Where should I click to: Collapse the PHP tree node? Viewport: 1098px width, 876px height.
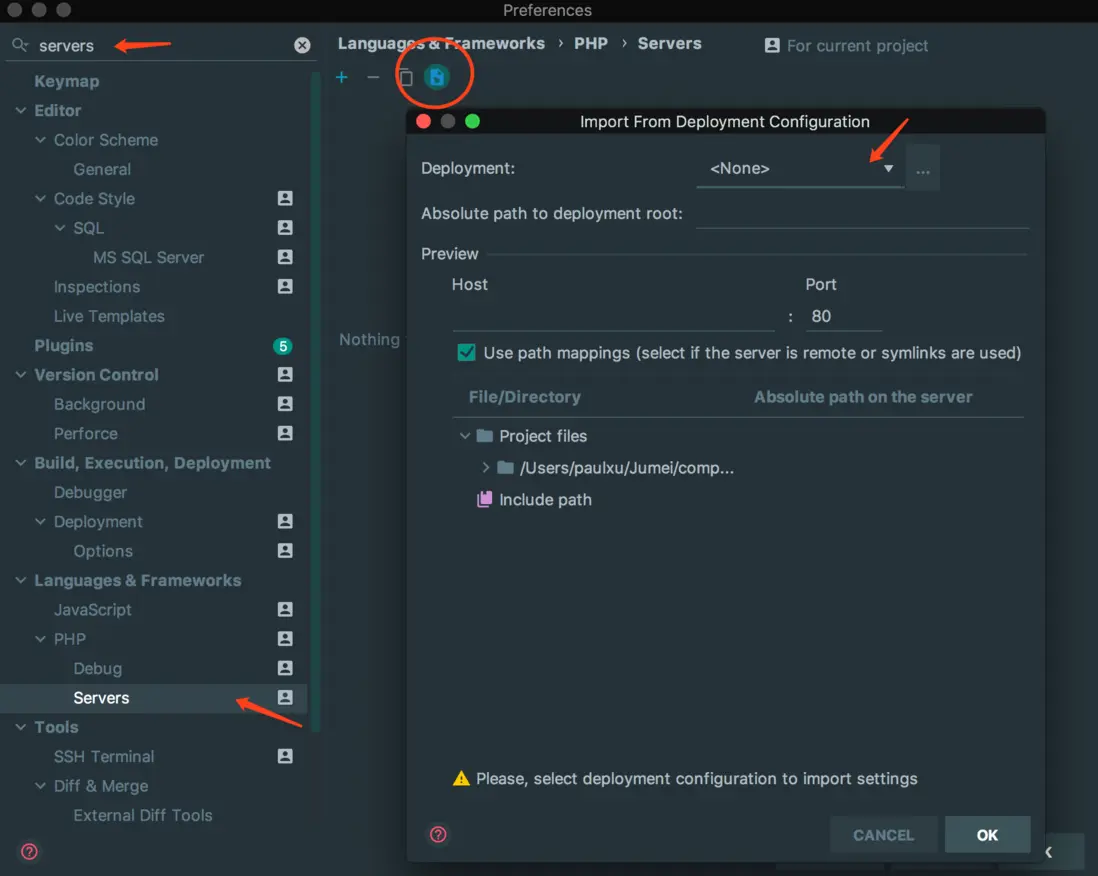[41, 639]
